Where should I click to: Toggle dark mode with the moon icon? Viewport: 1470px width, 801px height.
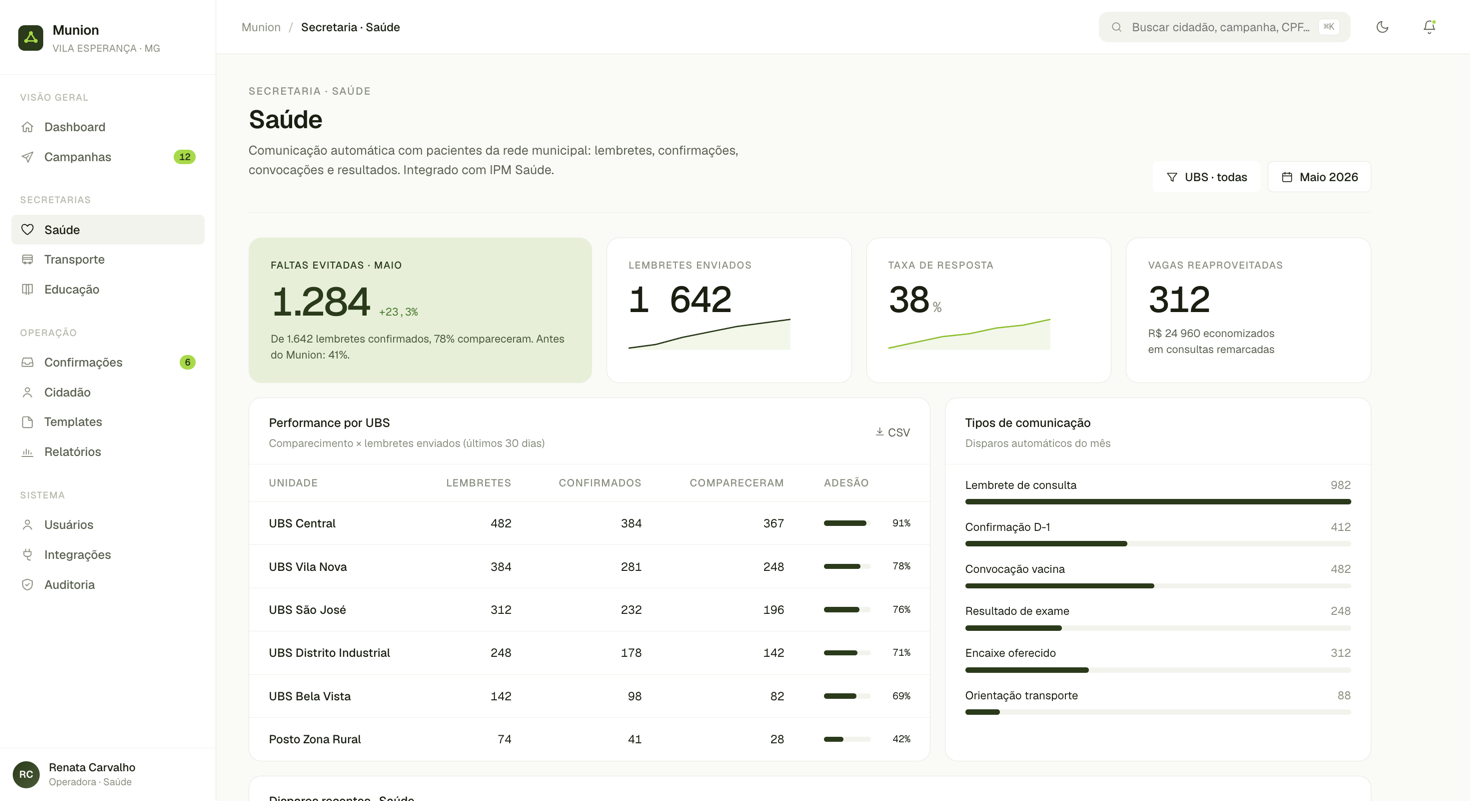click(x=1382, y=27)
